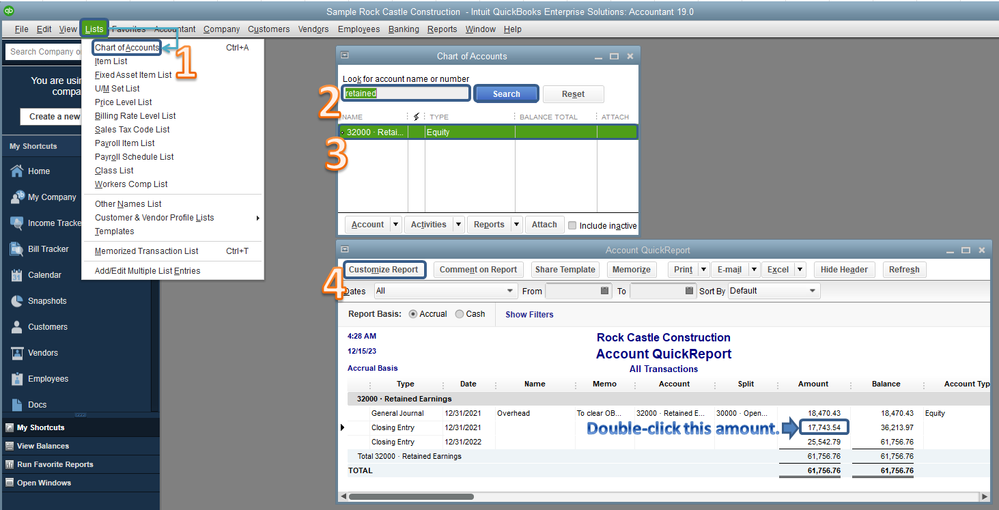
Task: Open the Customers sidebar icon
Action: [17, 327]
